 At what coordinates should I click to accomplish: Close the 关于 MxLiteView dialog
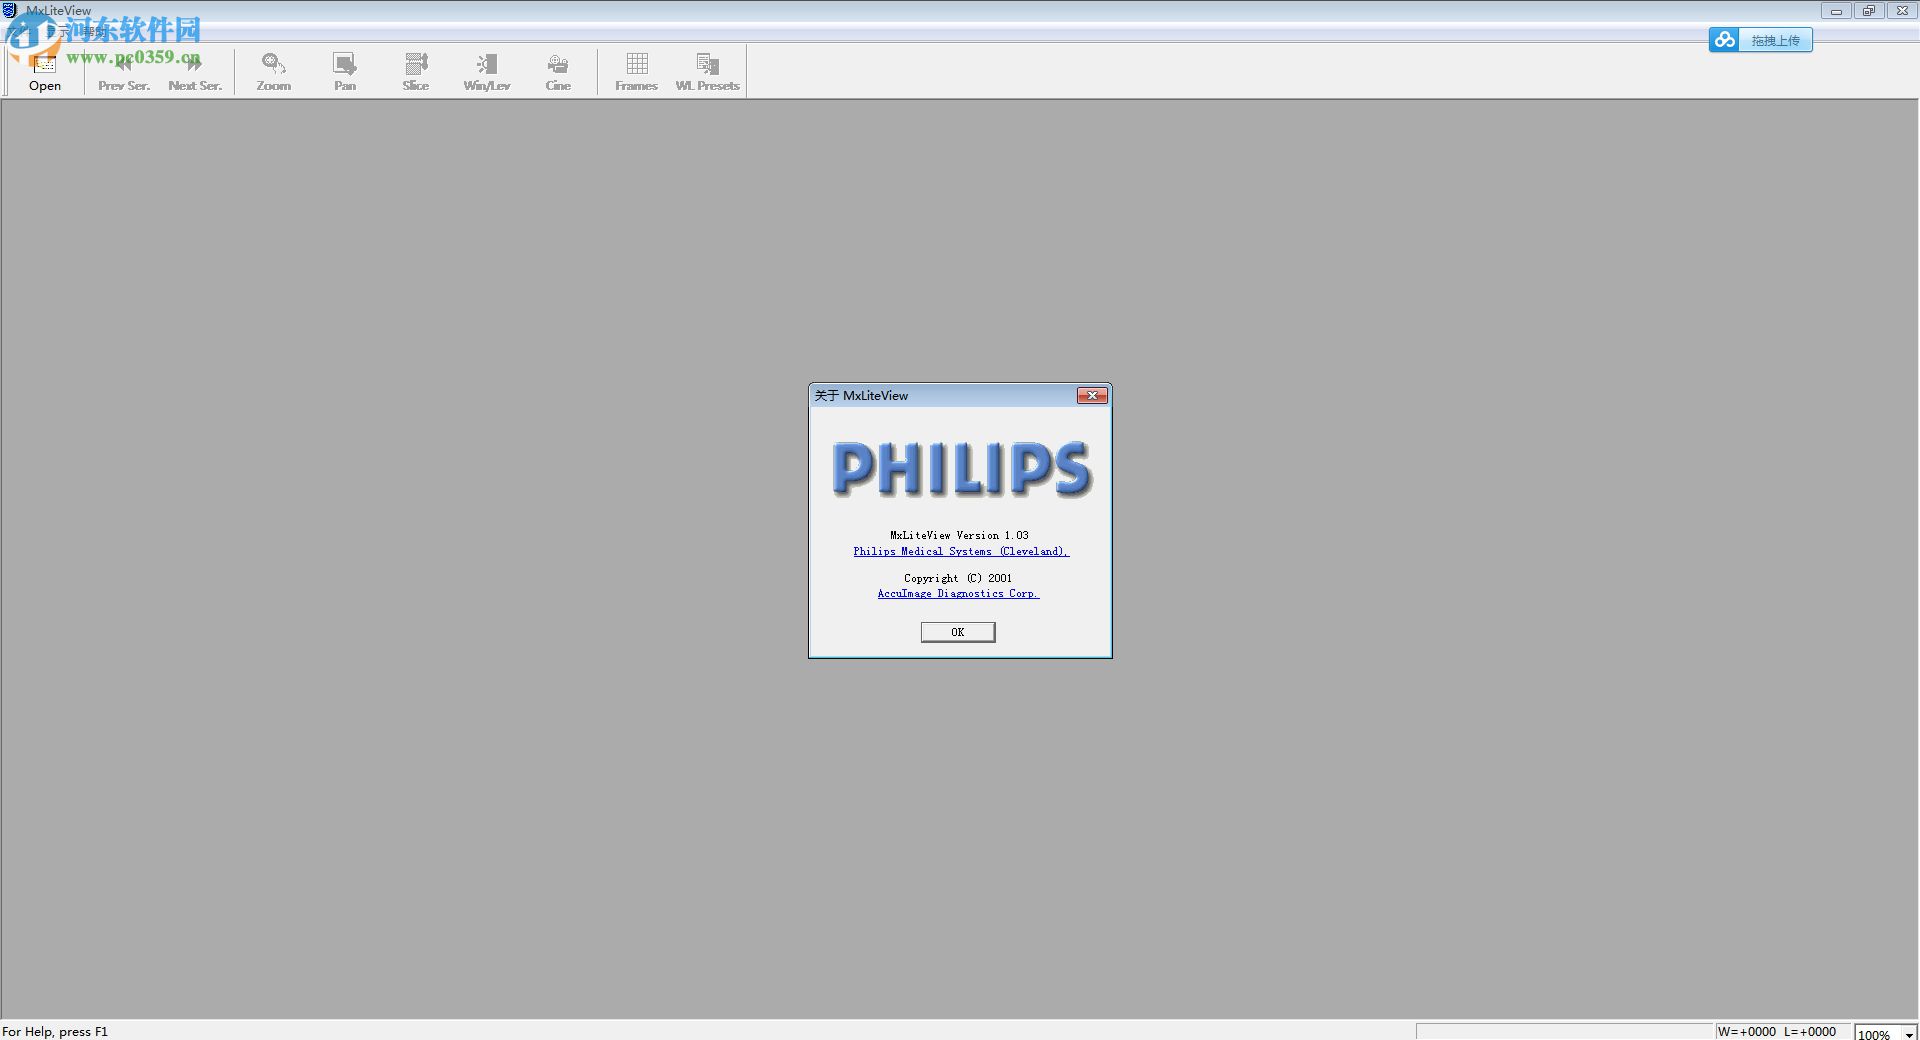[1093, 395]
